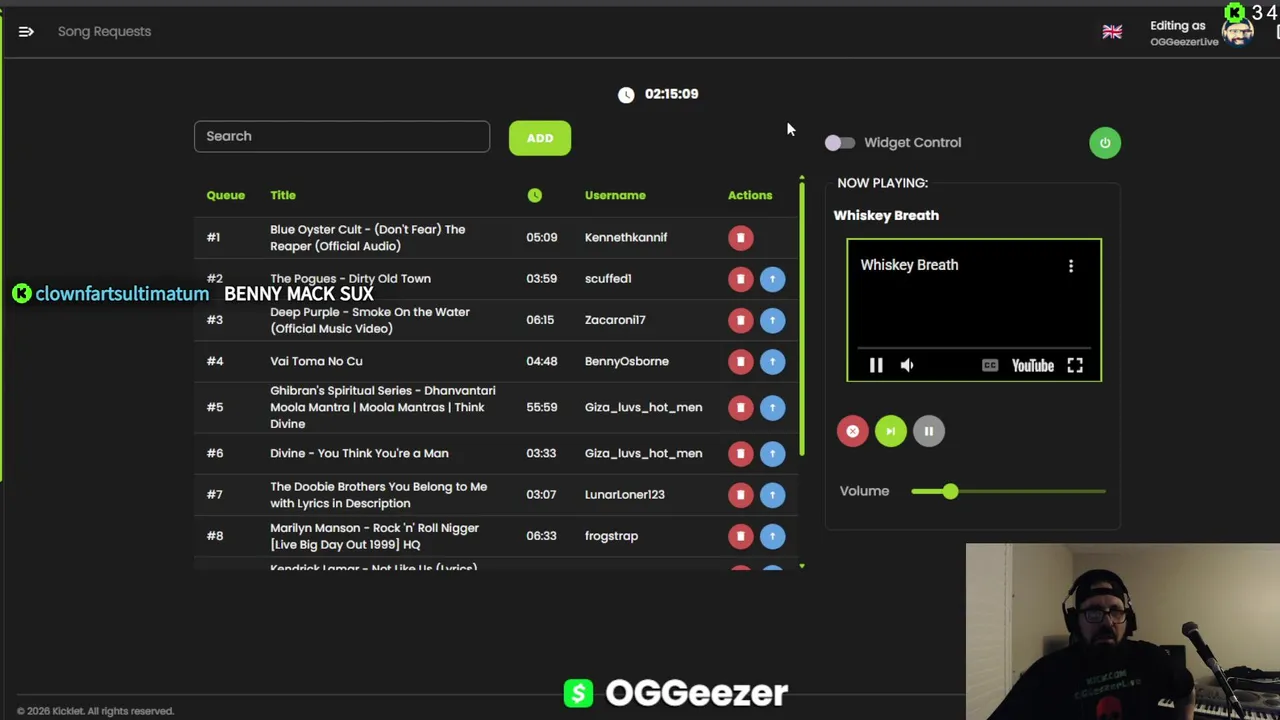Delete the Ghibran's Spiritual Series request
Screen dimensions: 1280x720
click(740, 407)
